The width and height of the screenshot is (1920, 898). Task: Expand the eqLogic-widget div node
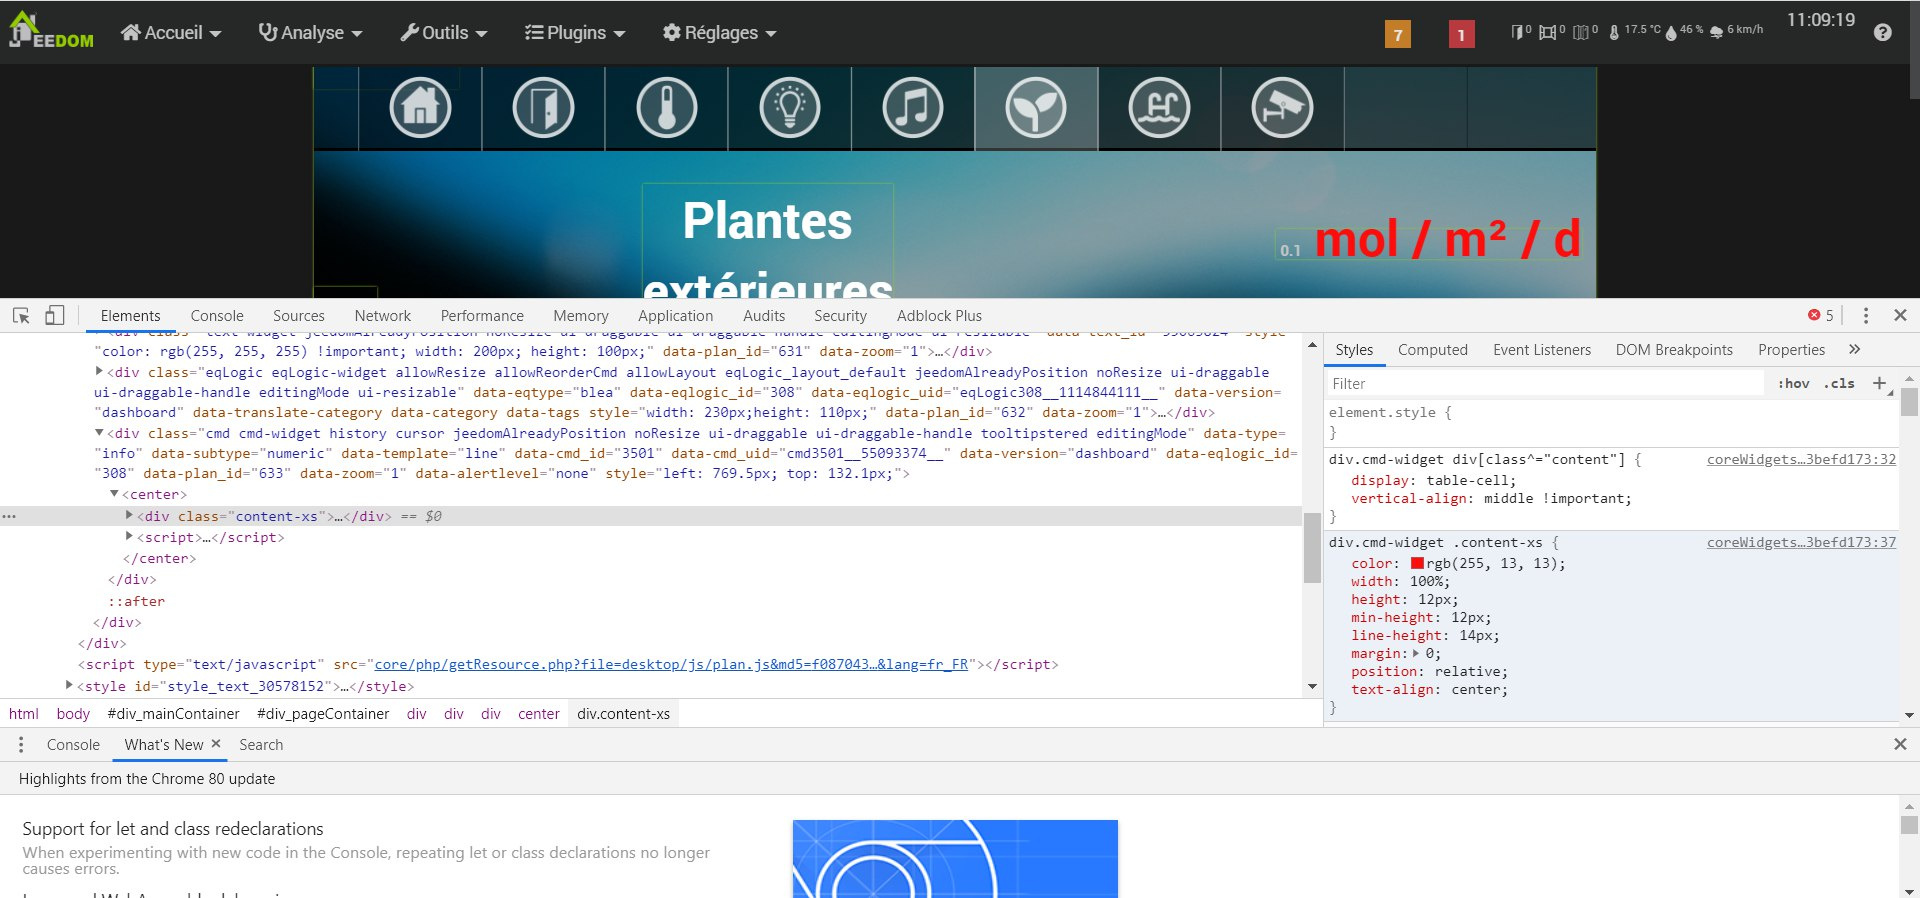(x=99, y=371)
